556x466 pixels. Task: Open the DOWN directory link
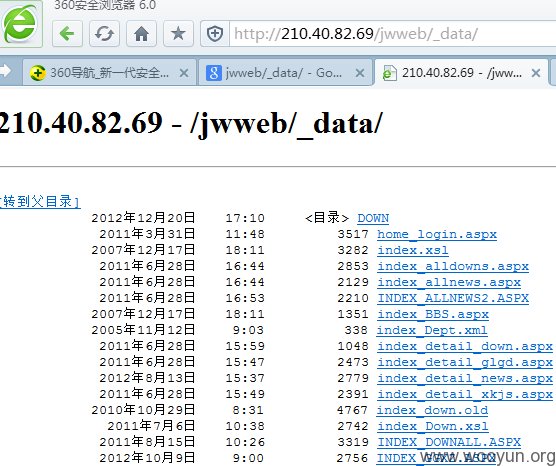point(373,218)
